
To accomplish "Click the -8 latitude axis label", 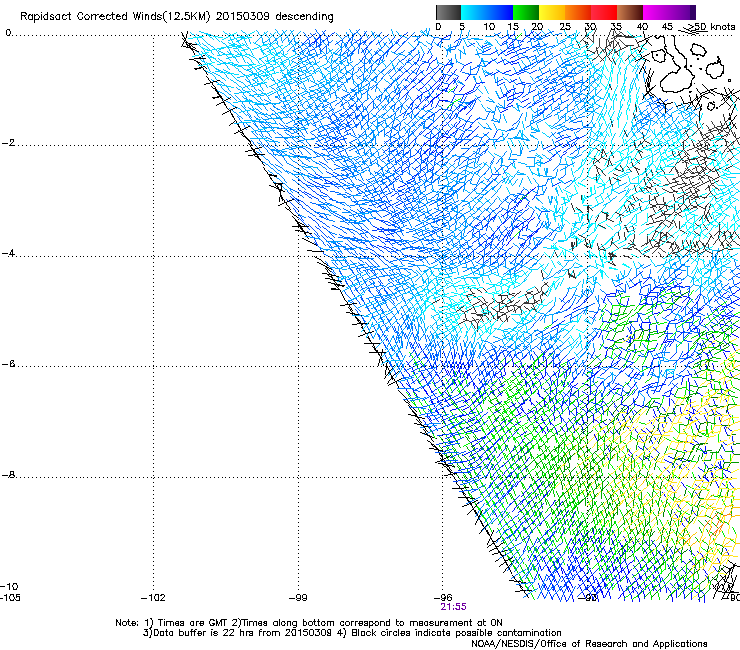I will pyautogui.click(x=8, y=475).
